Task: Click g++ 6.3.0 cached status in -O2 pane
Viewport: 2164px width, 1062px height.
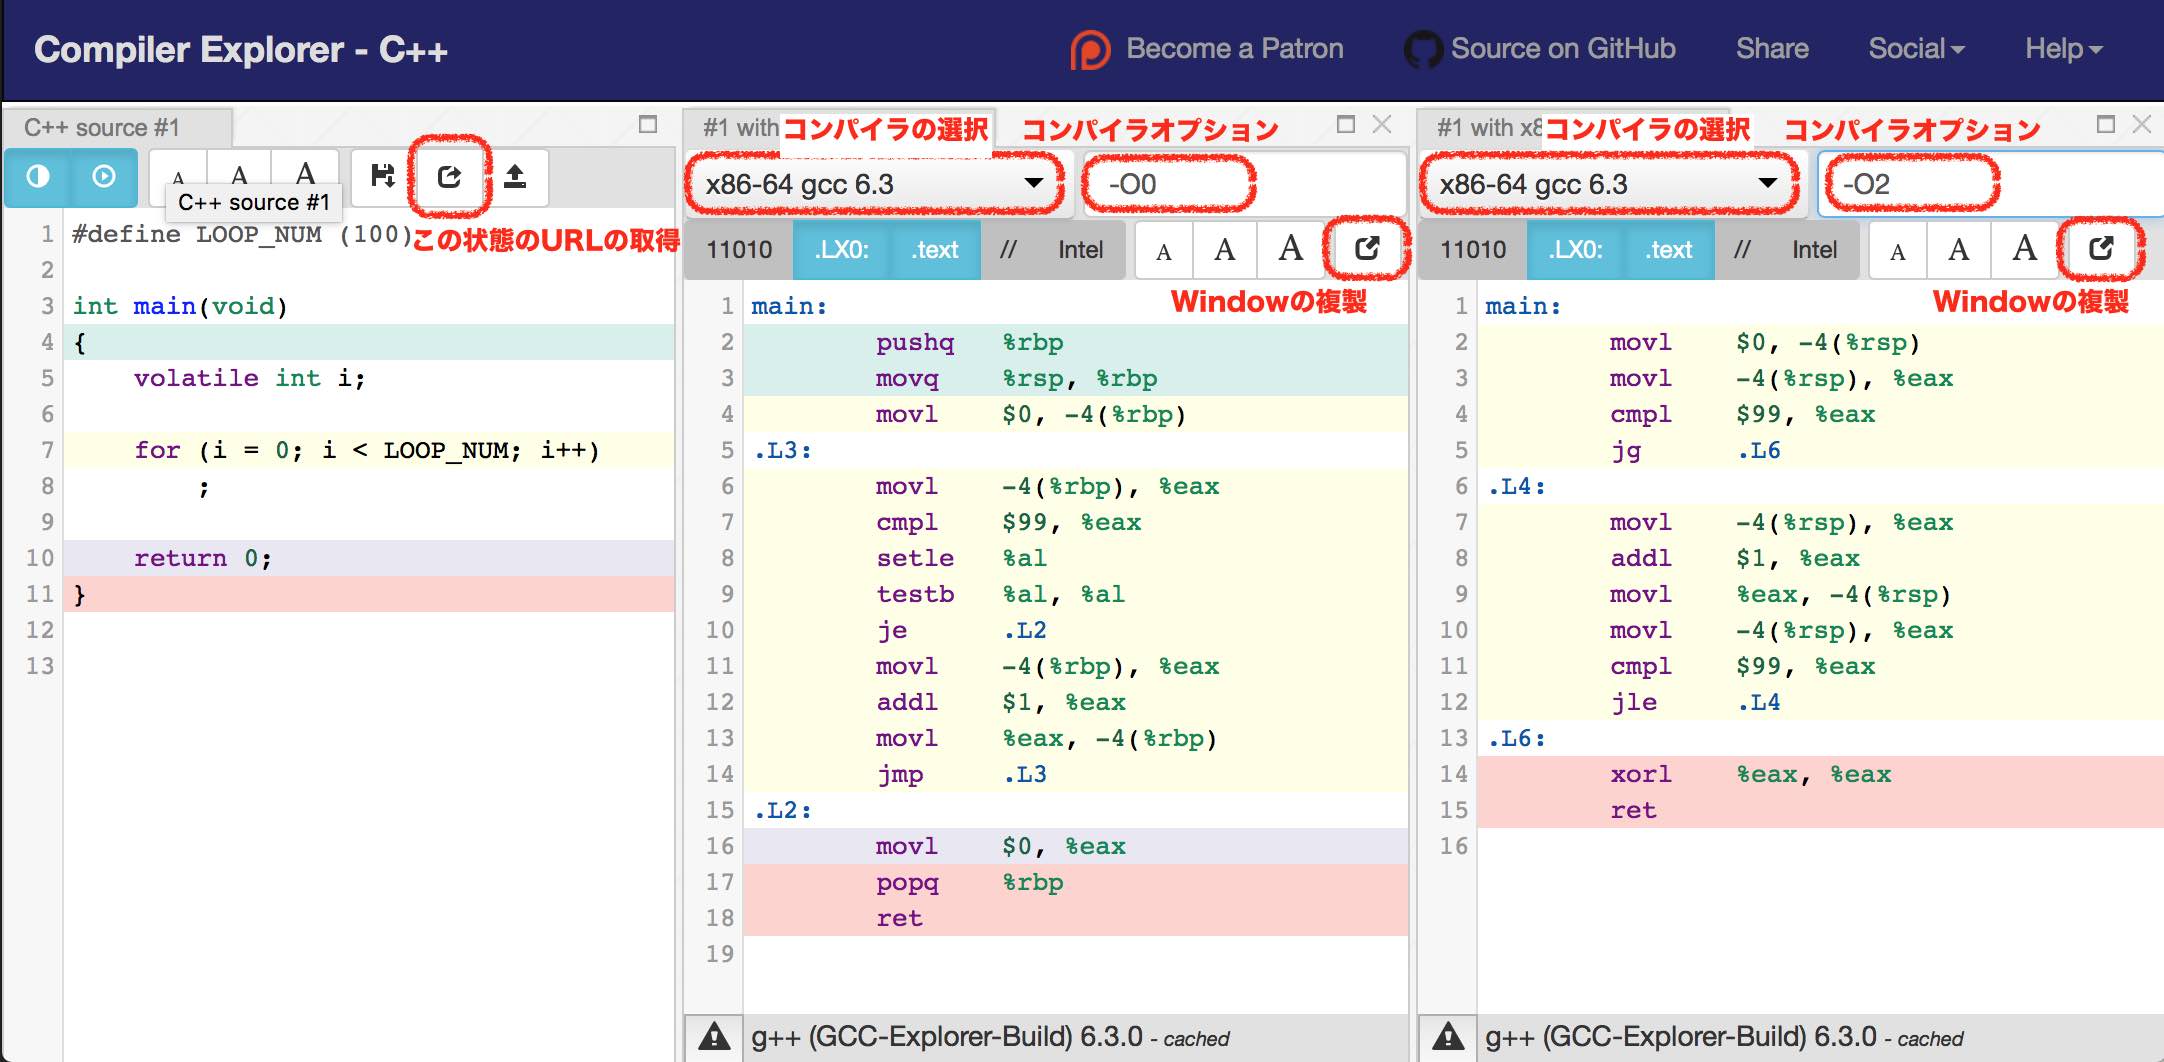Action: point(1724,1037)
